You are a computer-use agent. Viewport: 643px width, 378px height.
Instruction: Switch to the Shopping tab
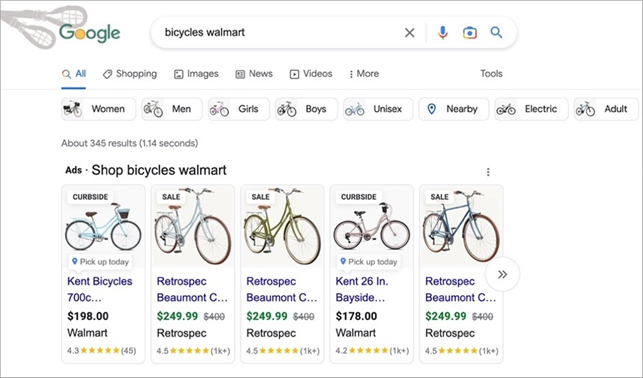click(x=130, y=74)
